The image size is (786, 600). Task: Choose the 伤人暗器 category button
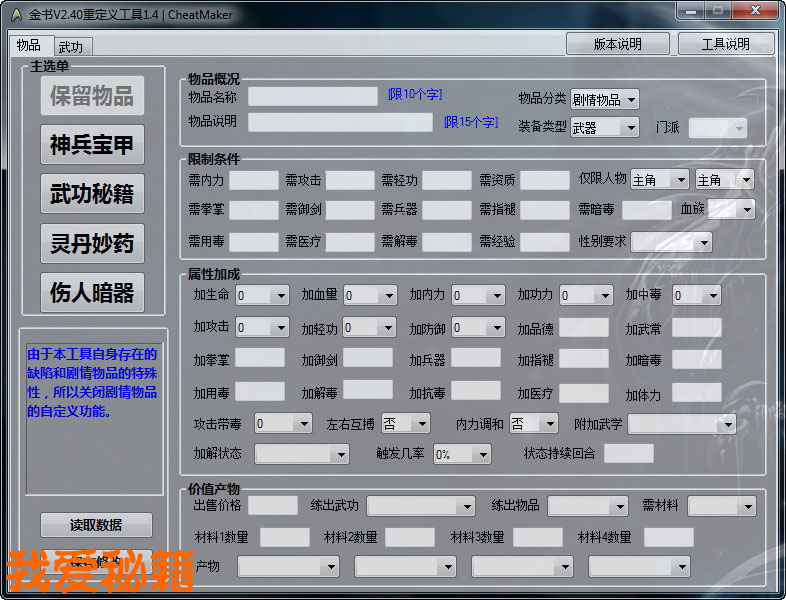[92, 292]
